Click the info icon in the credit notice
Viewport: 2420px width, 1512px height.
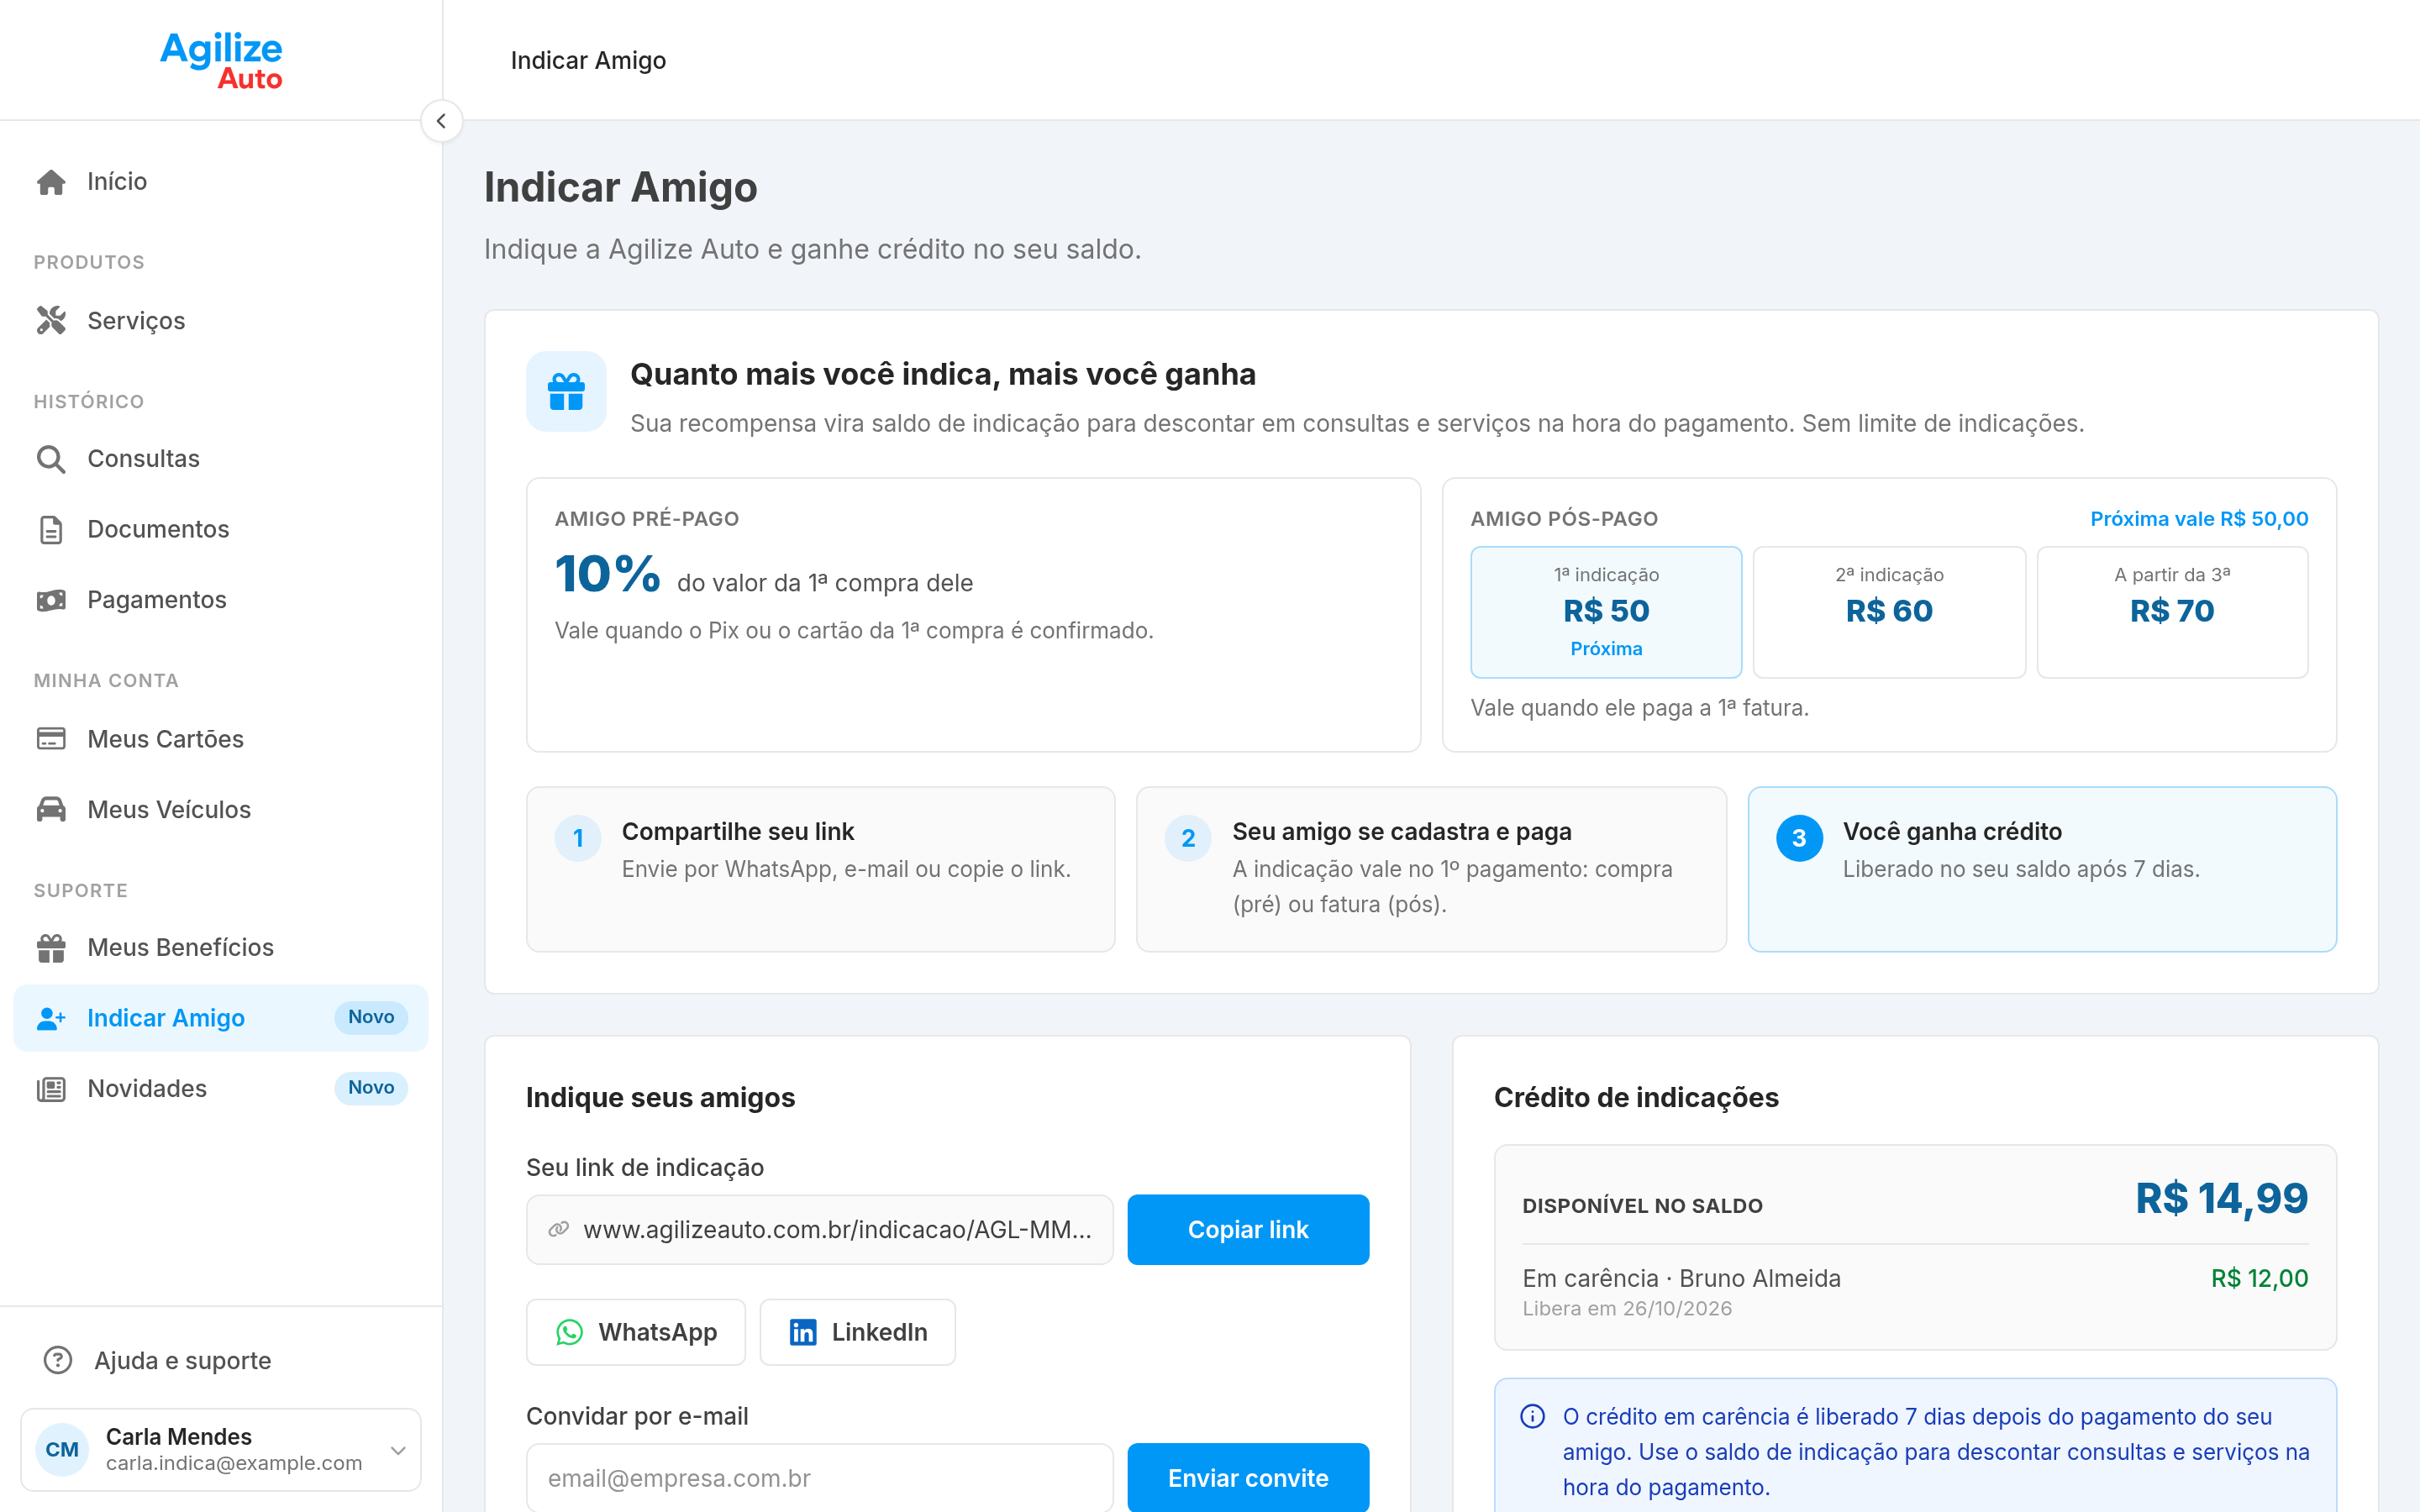pyautogui.click(x=1532, y=1416)
